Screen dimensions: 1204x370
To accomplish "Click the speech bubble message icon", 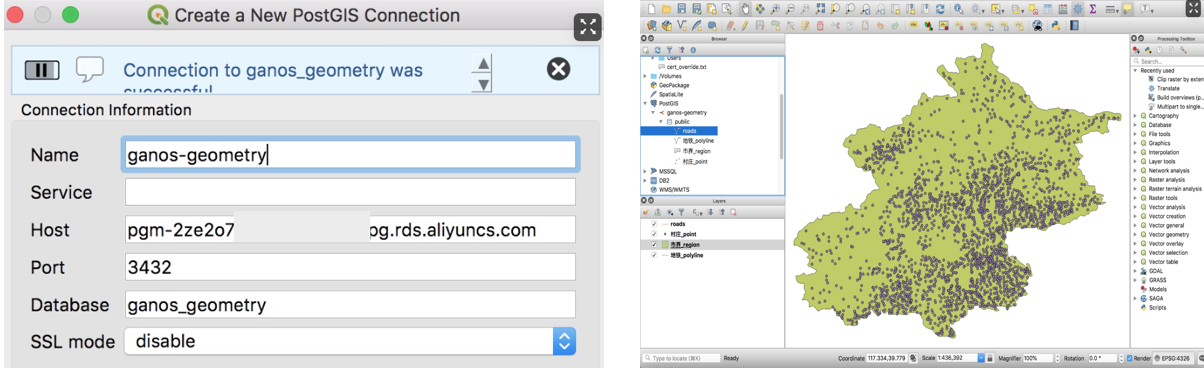I will [x=90, y=69].
